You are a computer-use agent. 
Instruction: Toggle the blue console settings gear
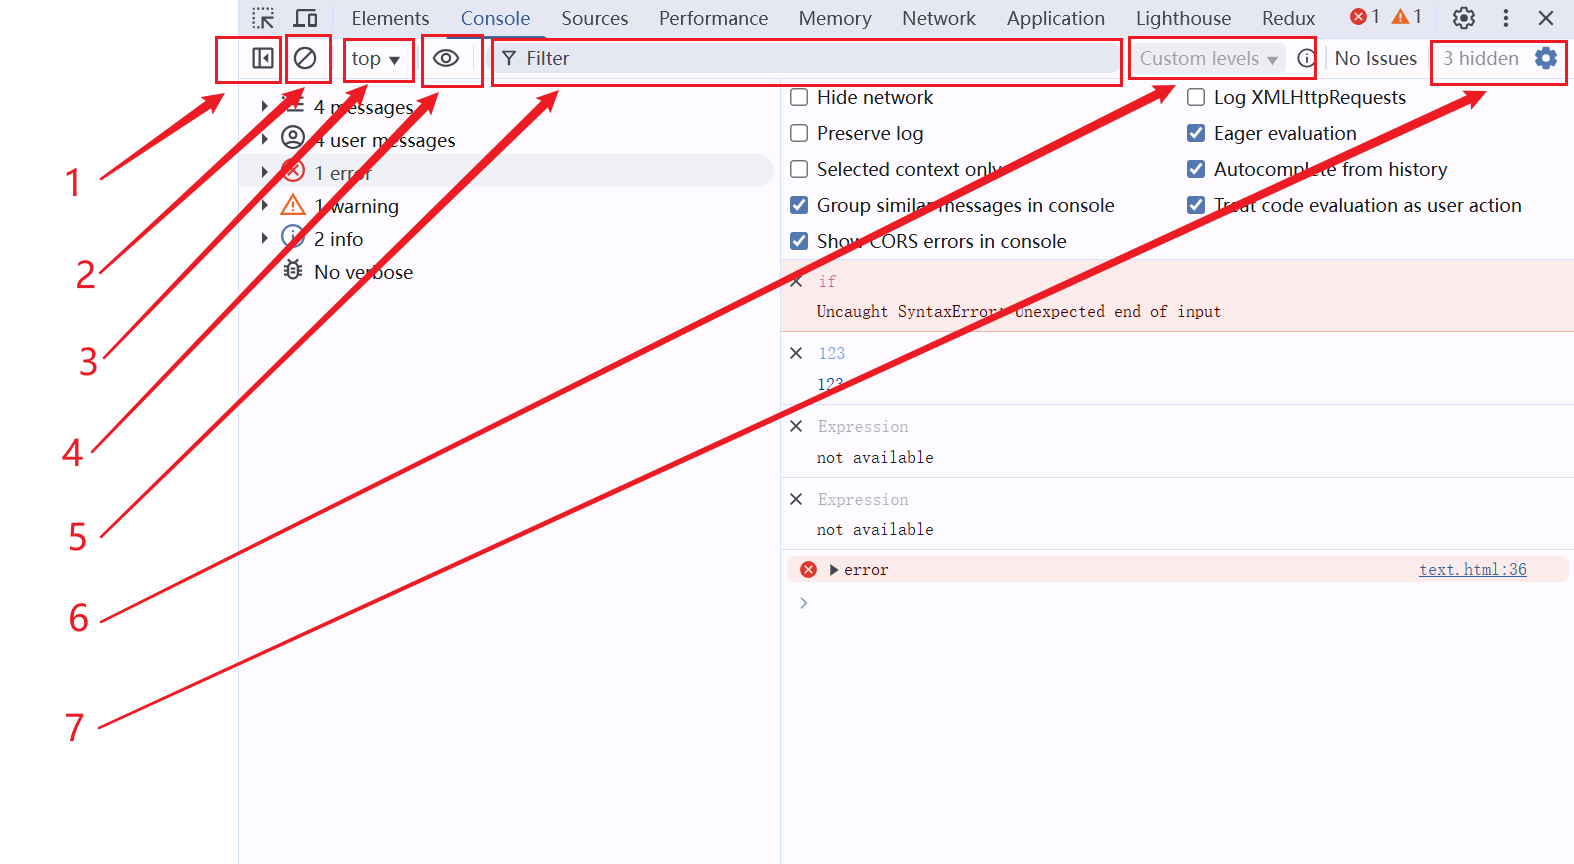tap(1546, 58)
